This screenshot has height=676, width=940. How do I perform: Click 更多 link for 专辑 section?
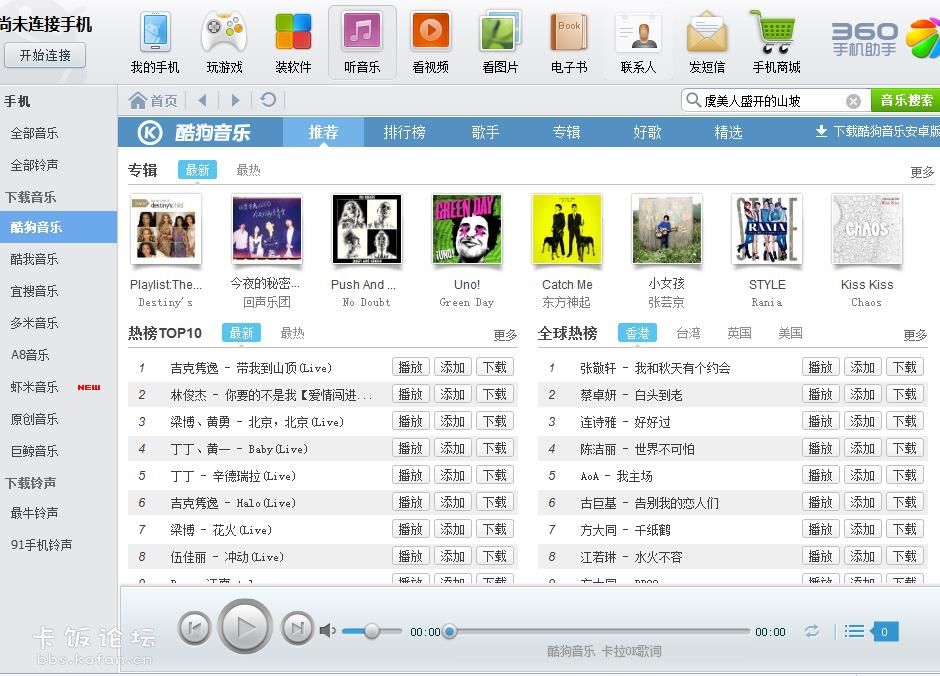[922, 173]
